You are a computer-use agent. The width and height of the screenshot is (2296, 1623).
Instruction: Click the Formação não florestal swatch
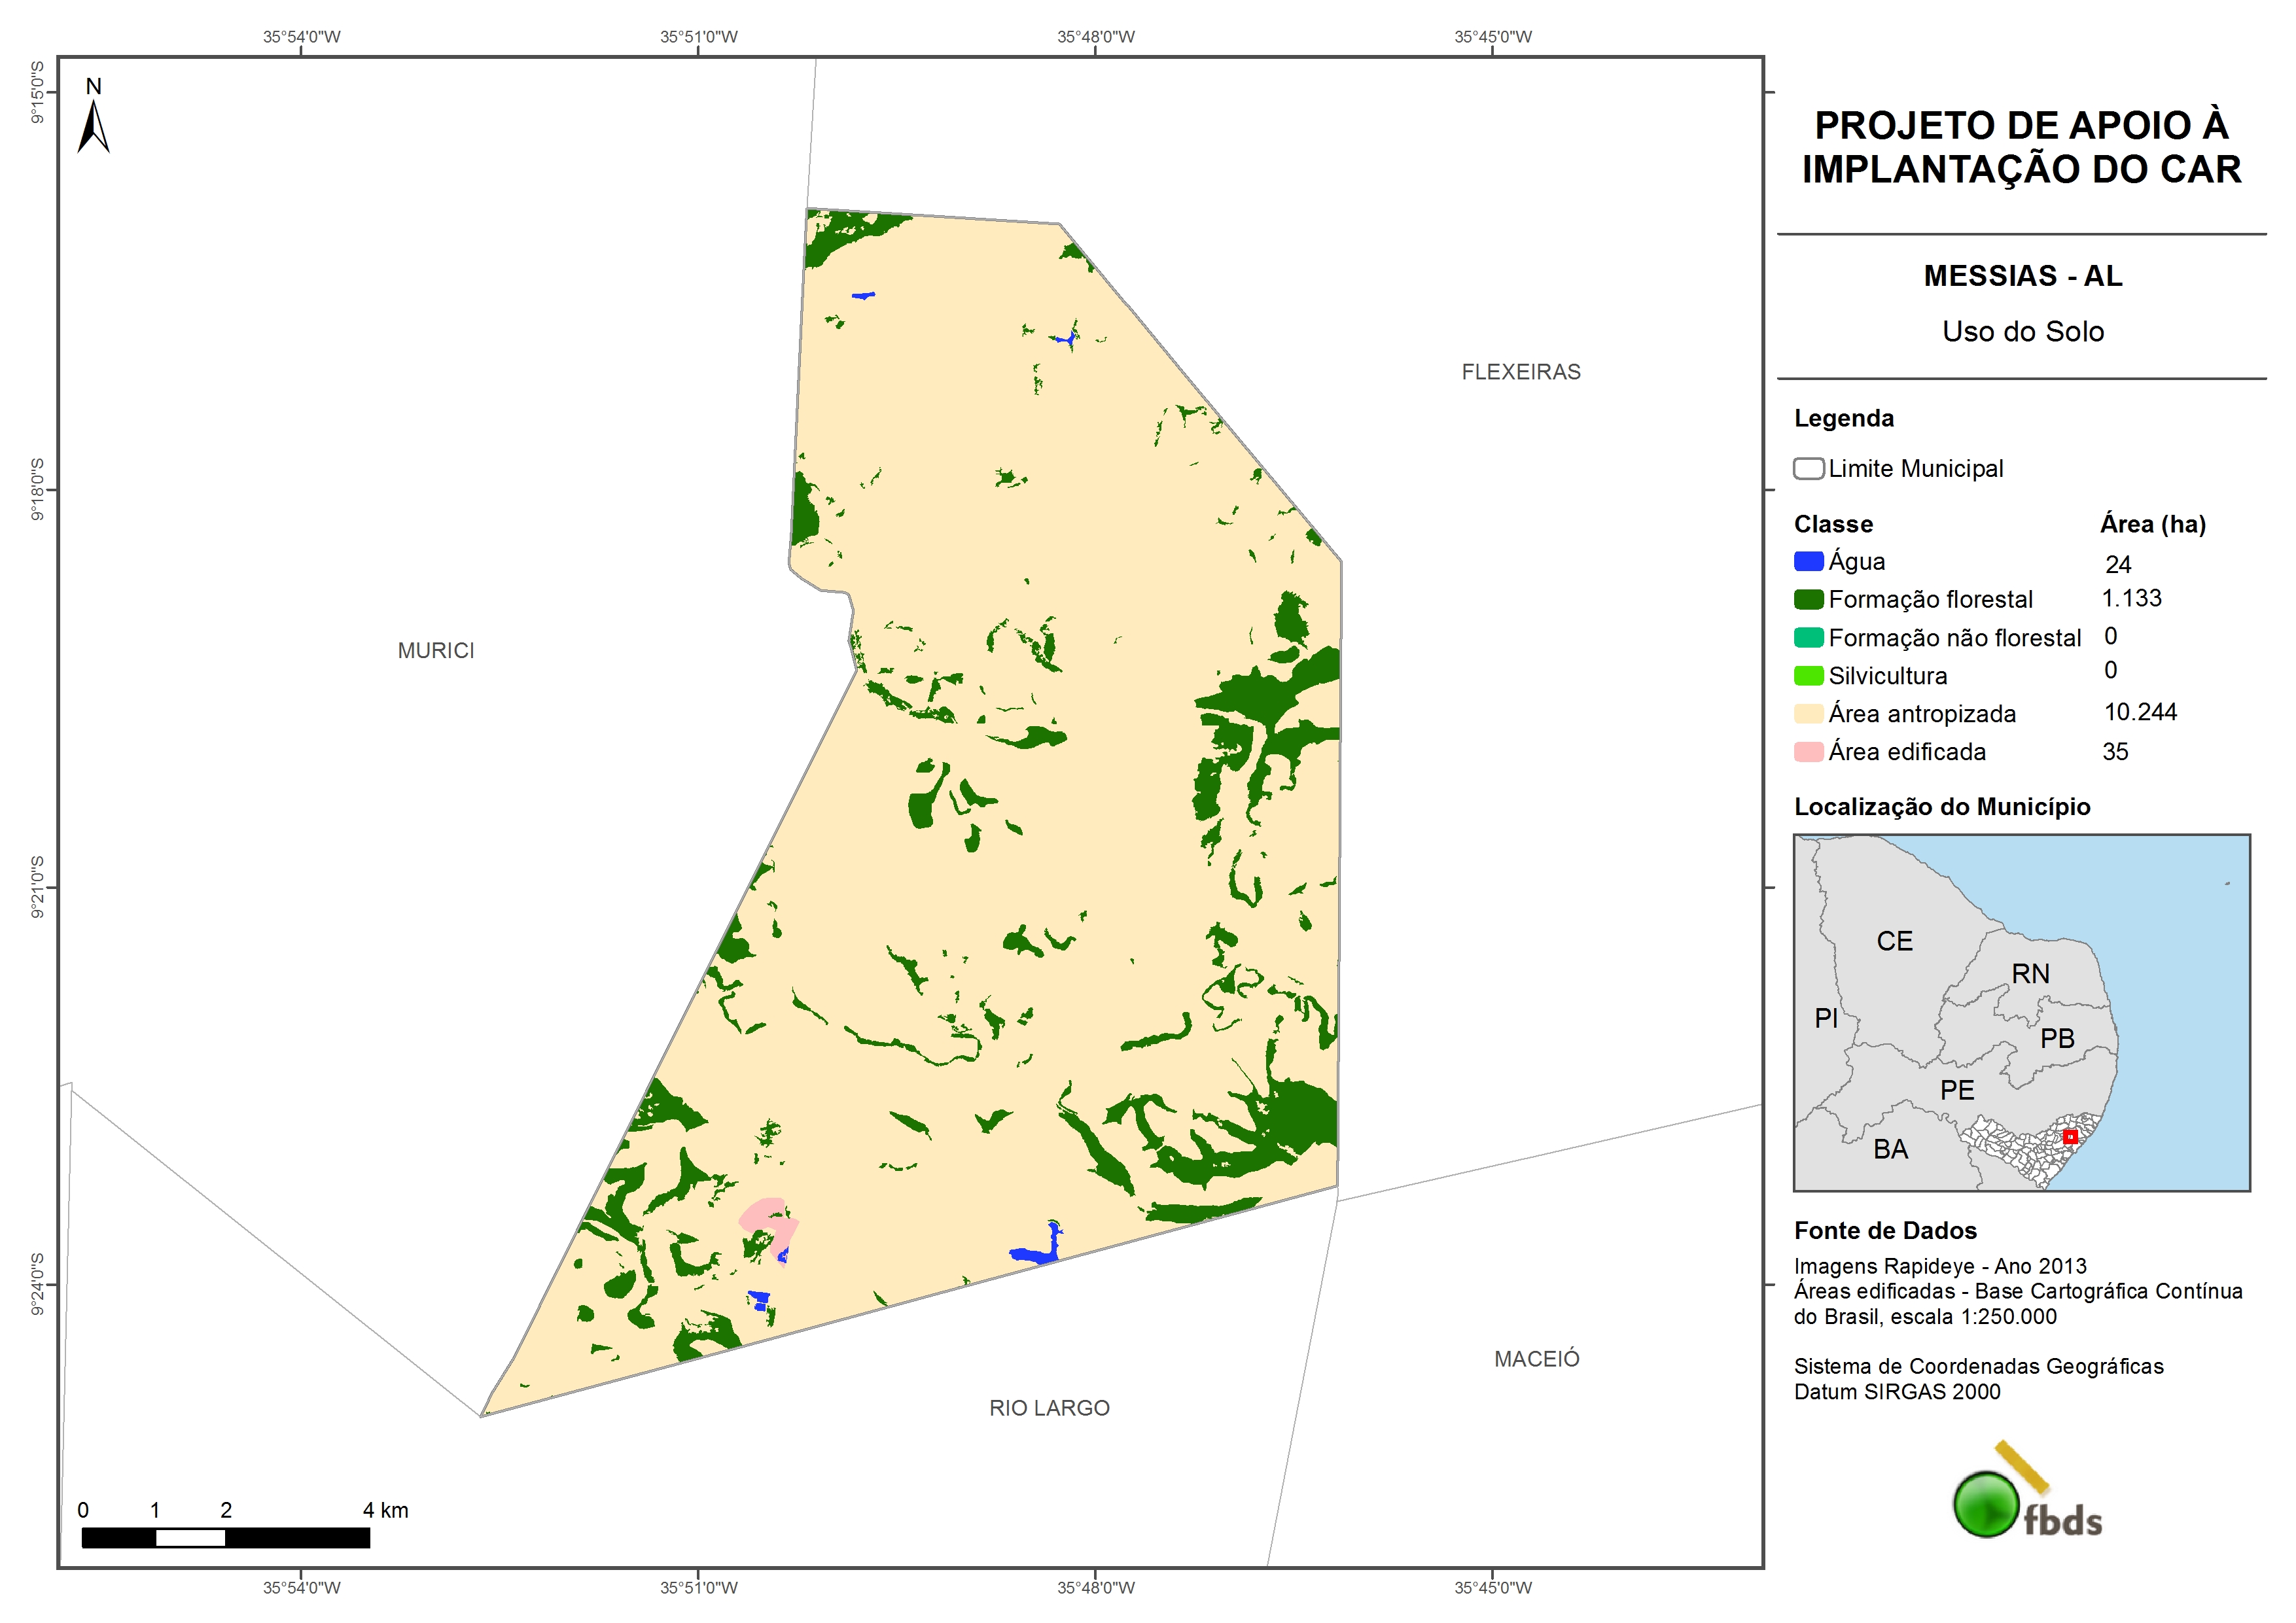coord(1808,638)
